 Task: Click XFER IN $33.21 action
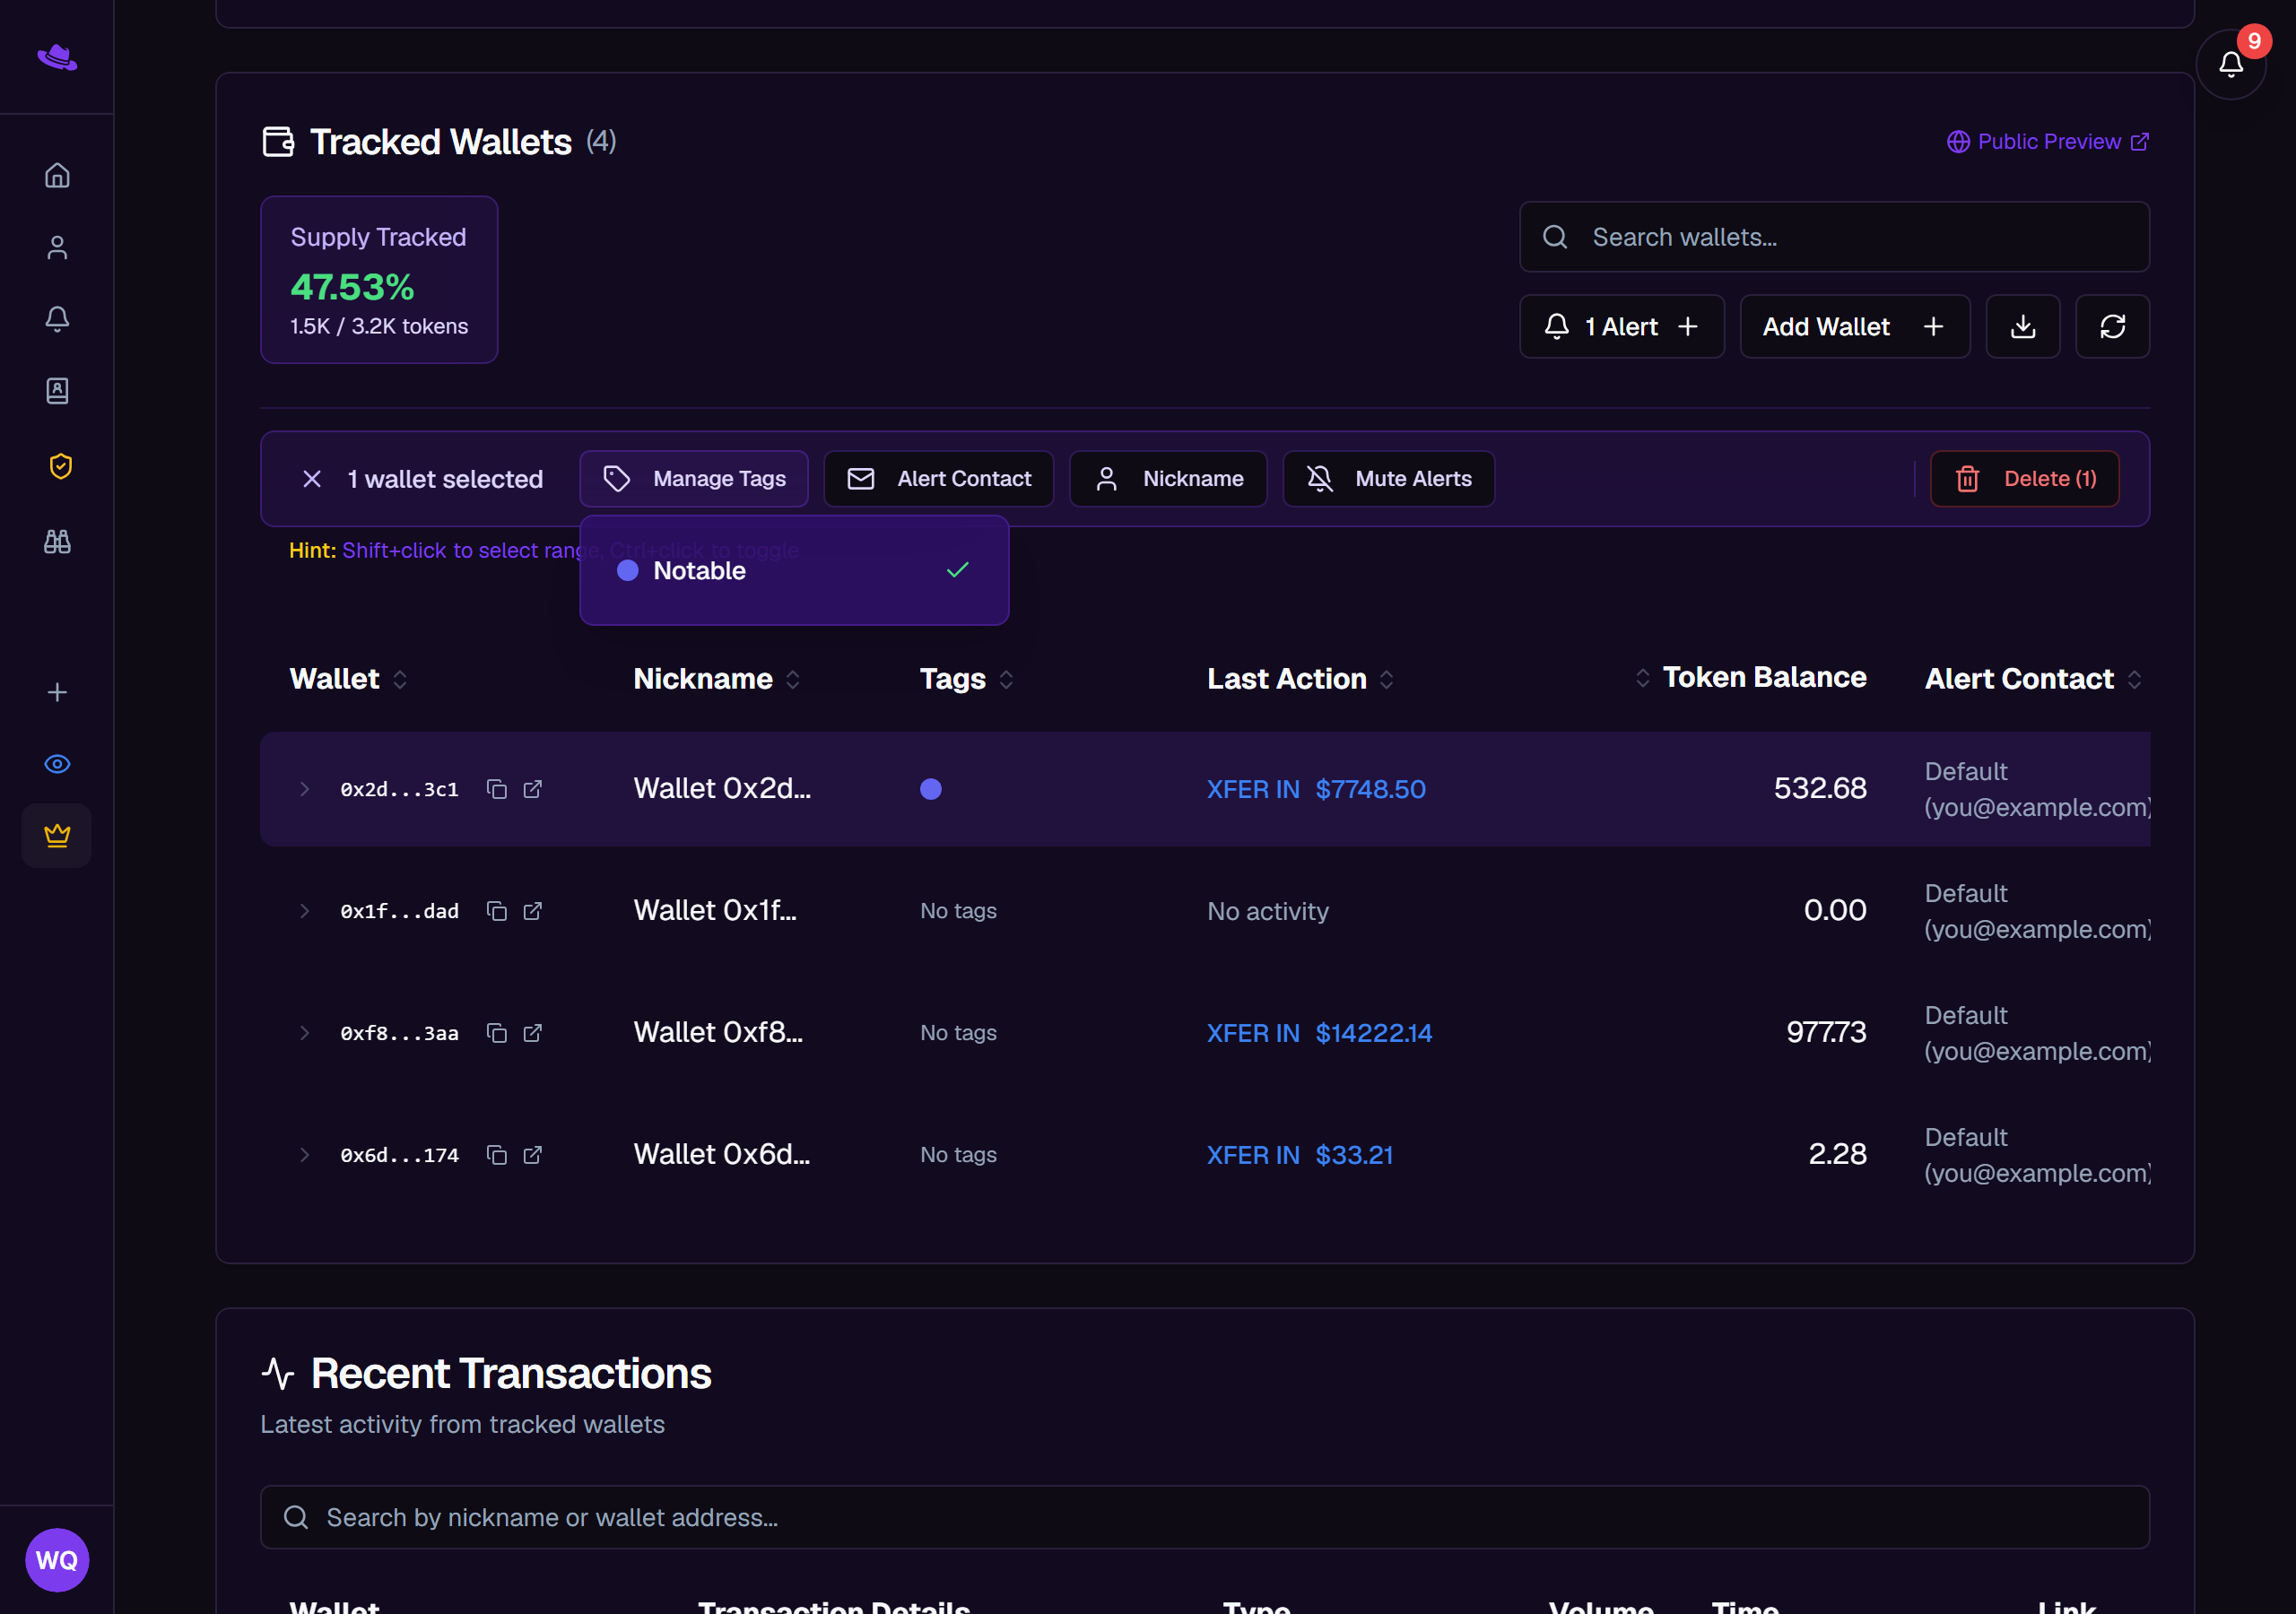coord(1299,1155)
